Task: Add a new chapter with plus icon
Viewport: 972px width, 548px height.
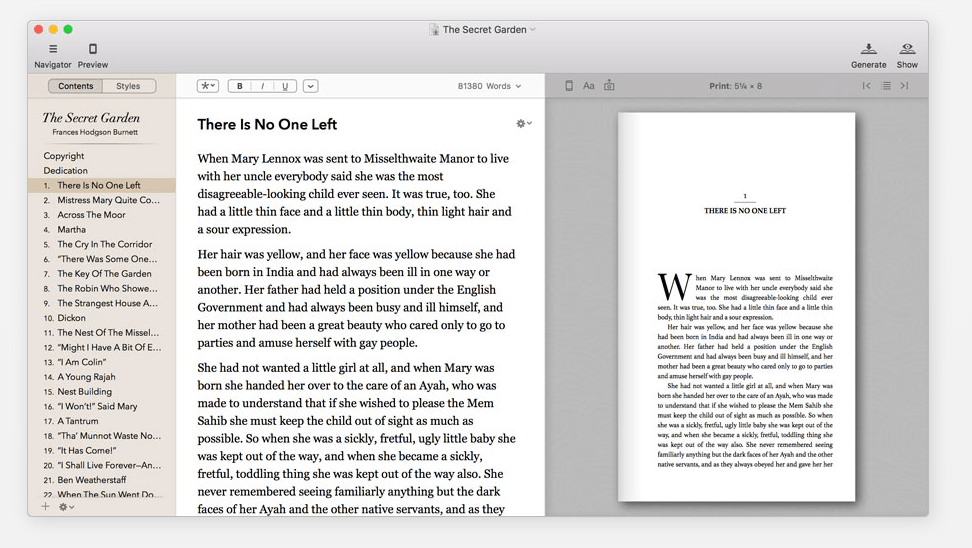Action: point(45,506)
